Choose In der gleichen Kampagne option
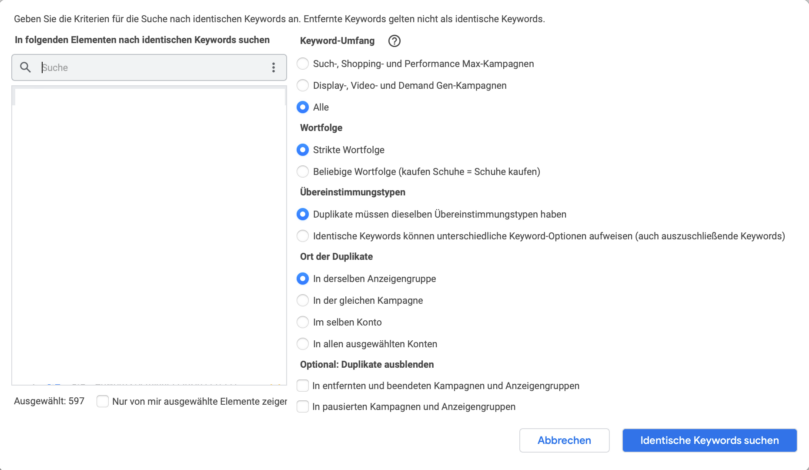This screenshot has width=809, height=470. click(303, 300)
